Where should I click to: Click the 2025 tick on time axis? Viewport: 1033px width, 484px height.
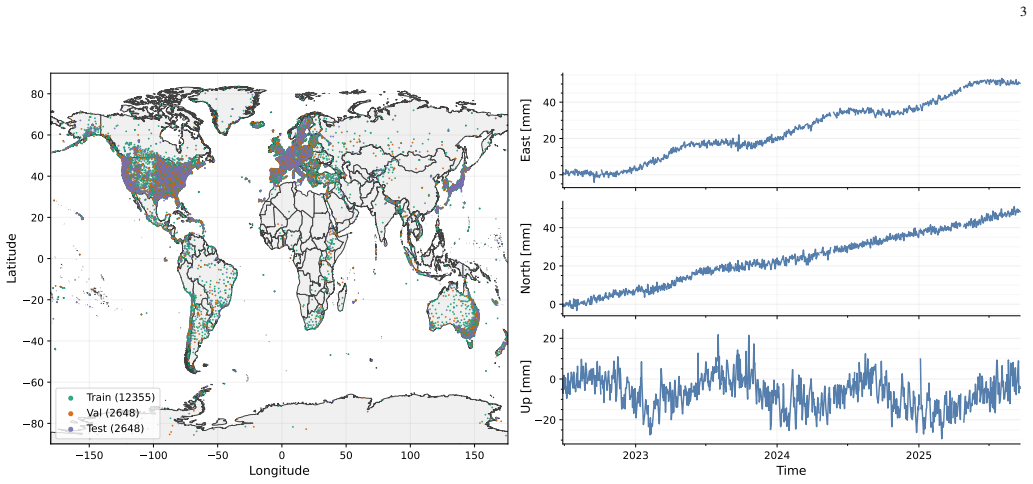(x=919, y=456)
